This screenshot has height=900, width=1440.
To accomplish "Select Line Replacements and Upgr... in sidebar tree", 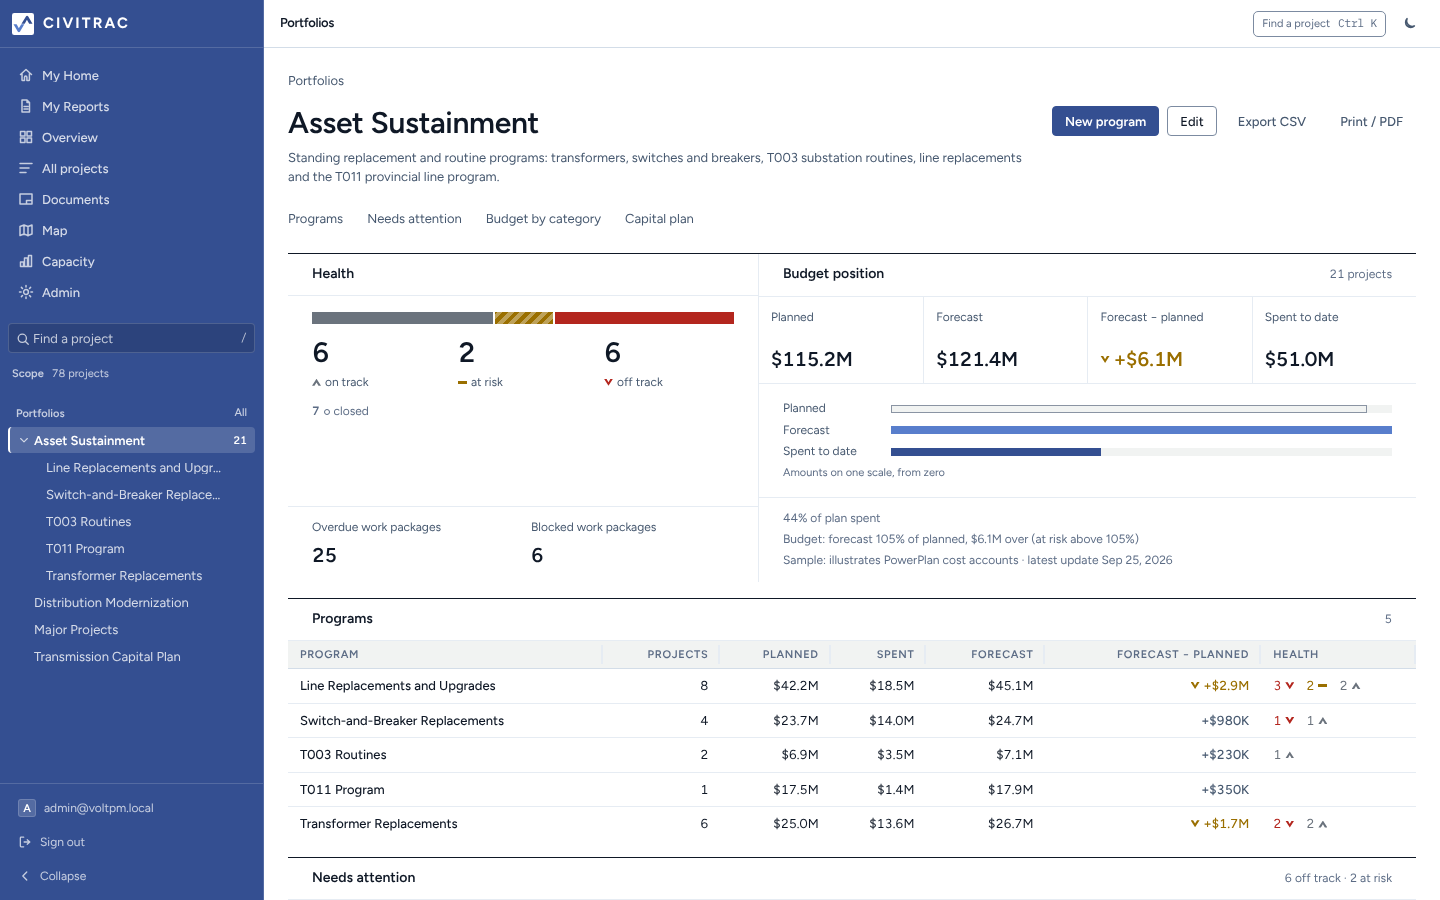I will [x=133, y=467].
